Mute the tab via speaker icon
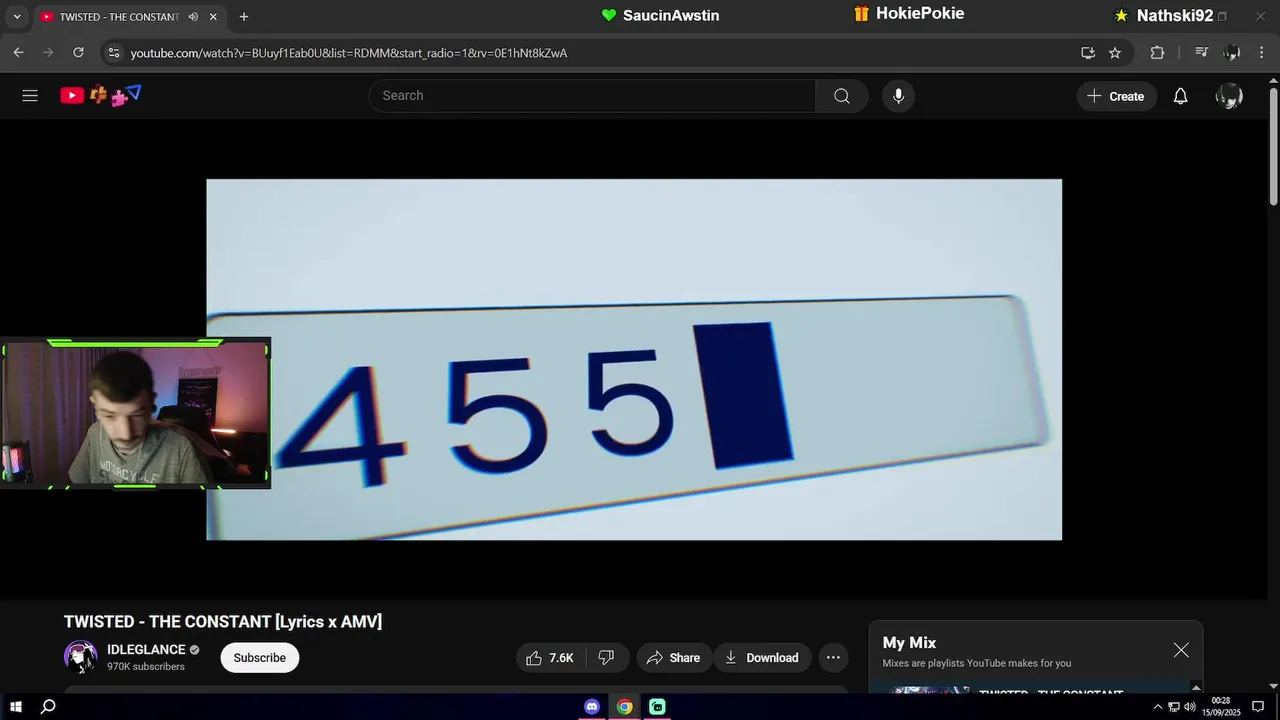 [193, 17]
